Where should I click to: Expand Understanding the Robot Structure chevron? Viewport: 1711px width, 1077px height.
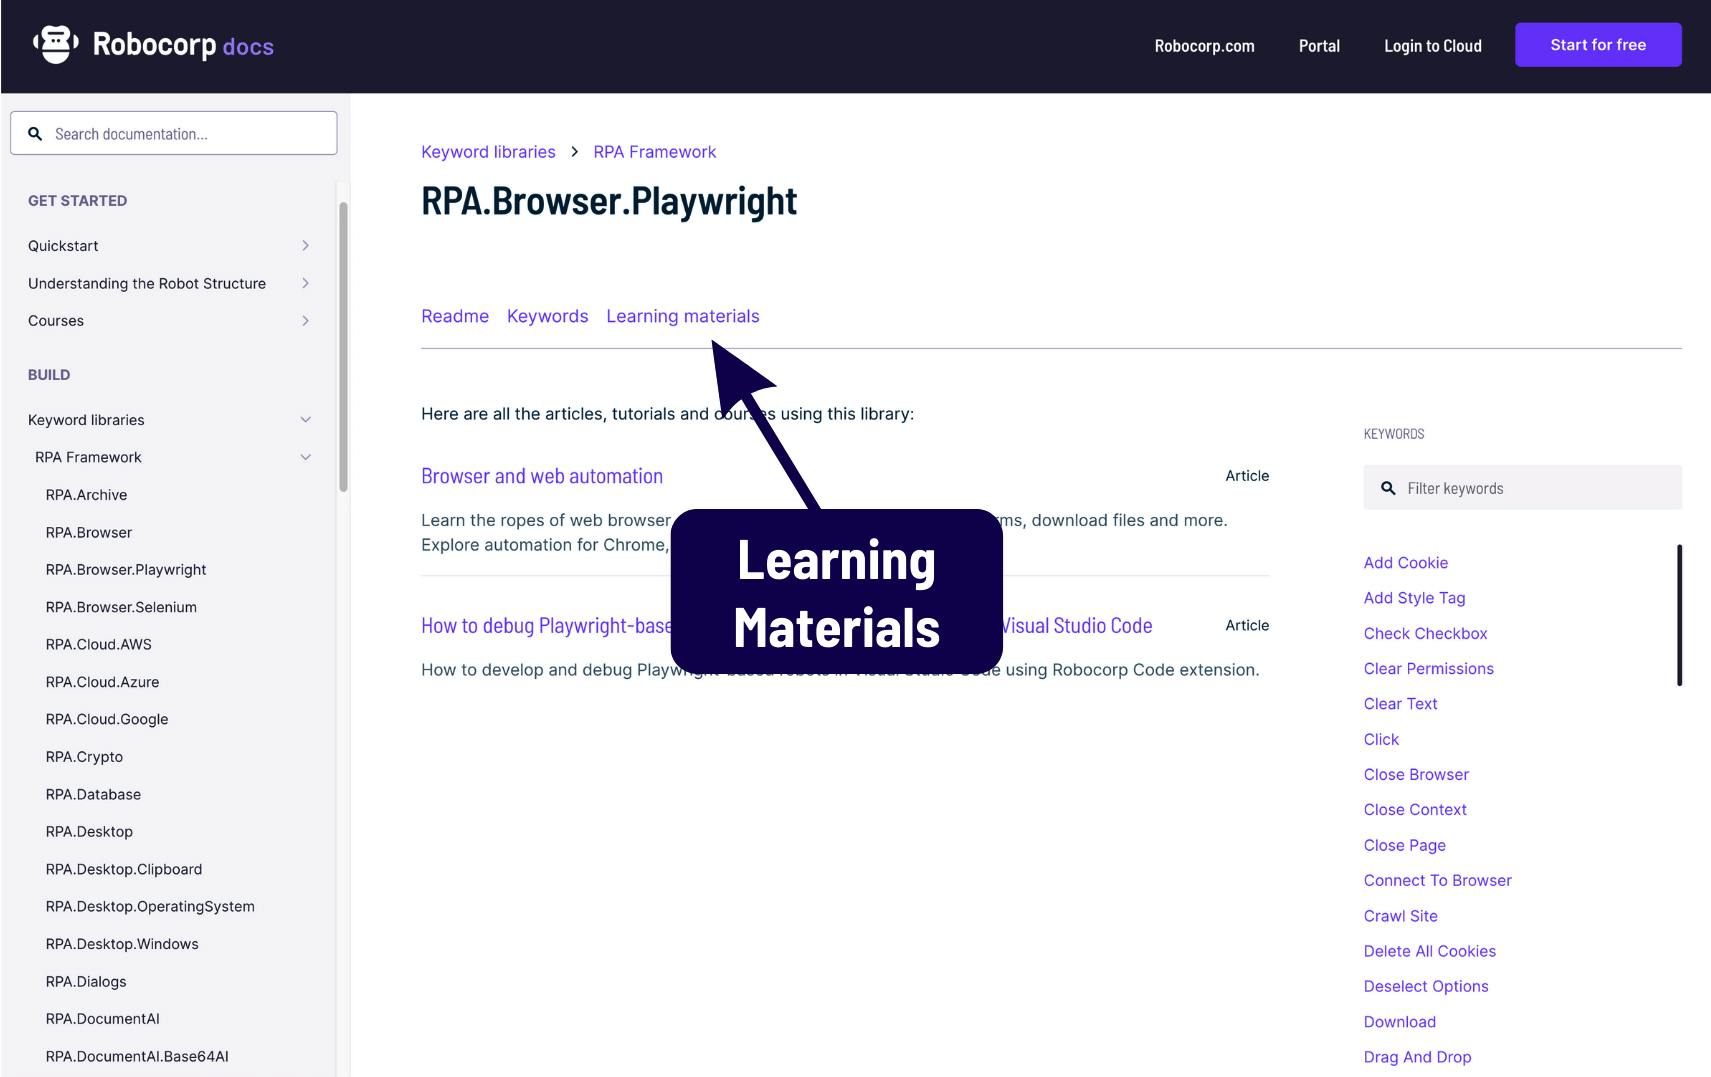305,283
